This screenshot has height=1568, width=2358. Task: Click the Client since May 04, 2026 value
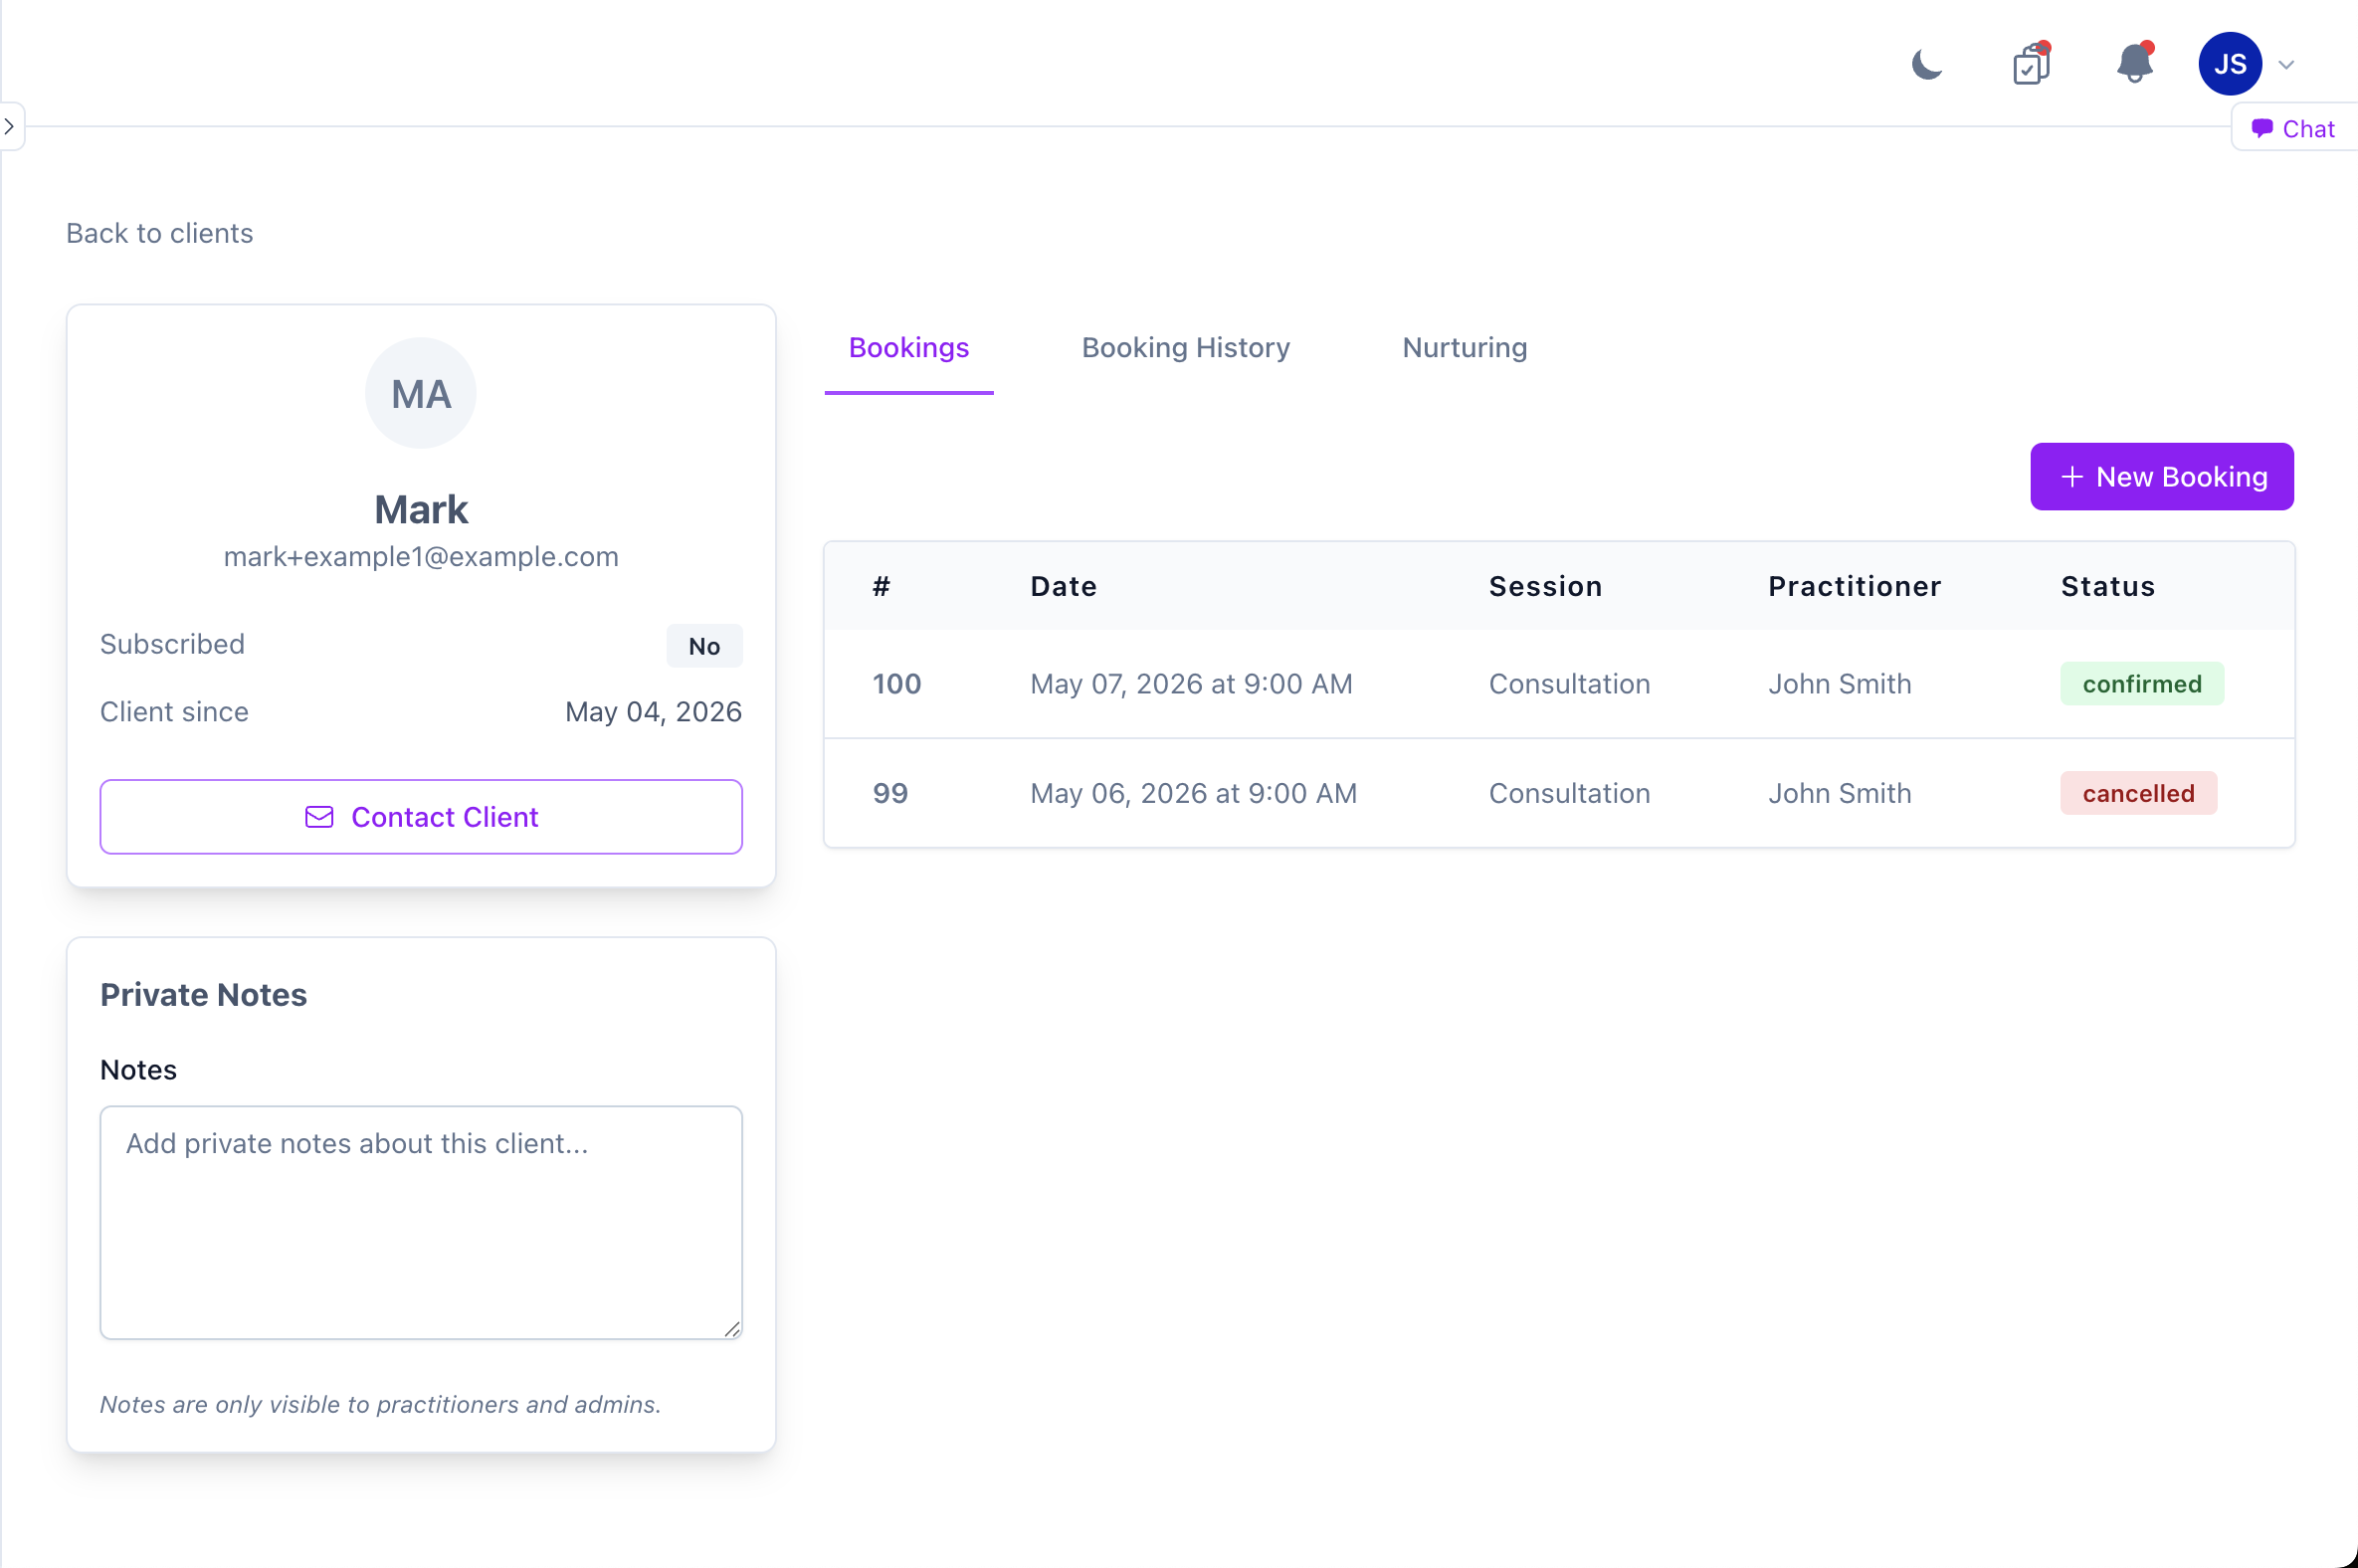[x=653, y=712]
